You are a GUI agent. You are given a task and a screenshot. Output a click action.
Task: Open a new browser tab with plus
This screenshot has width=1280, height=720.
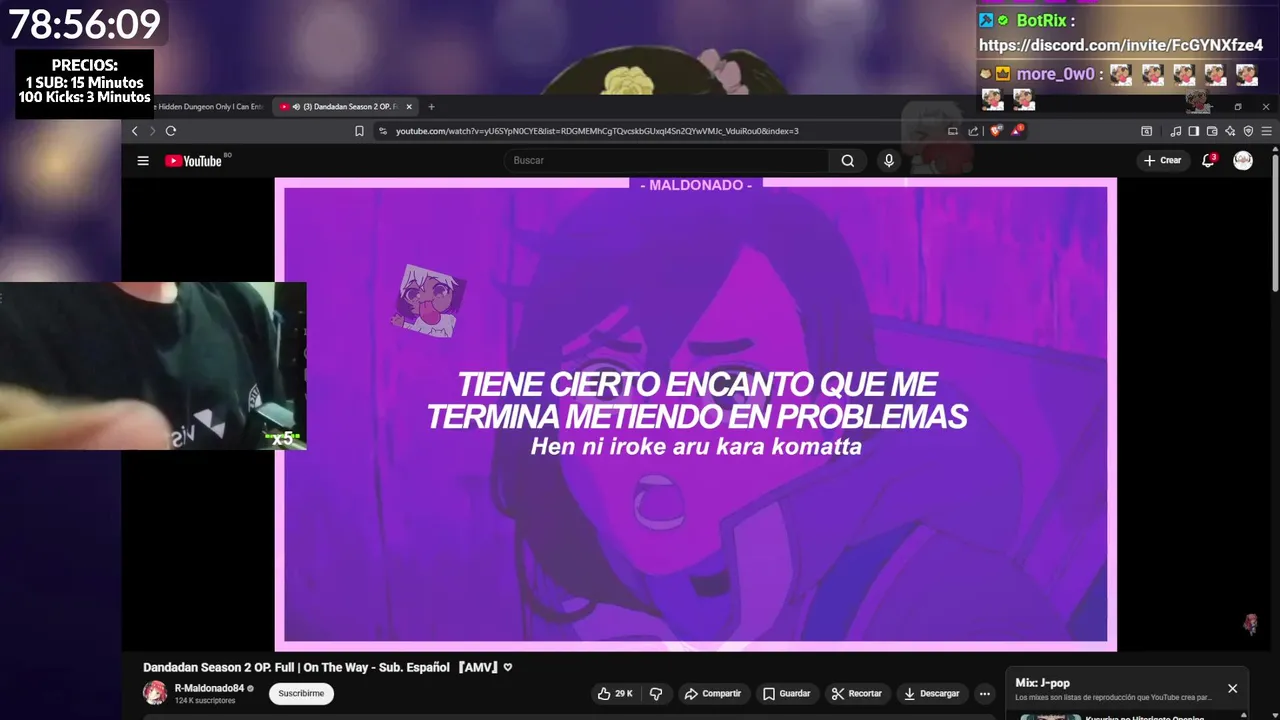pyautogui.click(x=432, y=106)
